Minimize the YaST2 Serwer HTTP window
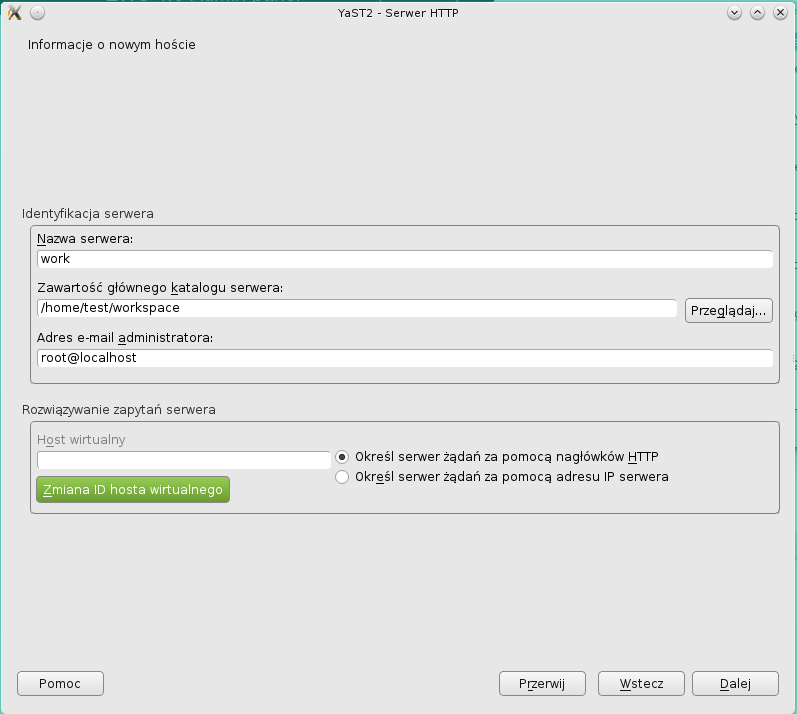The image size is (797, 714). [x=734, y=13]
